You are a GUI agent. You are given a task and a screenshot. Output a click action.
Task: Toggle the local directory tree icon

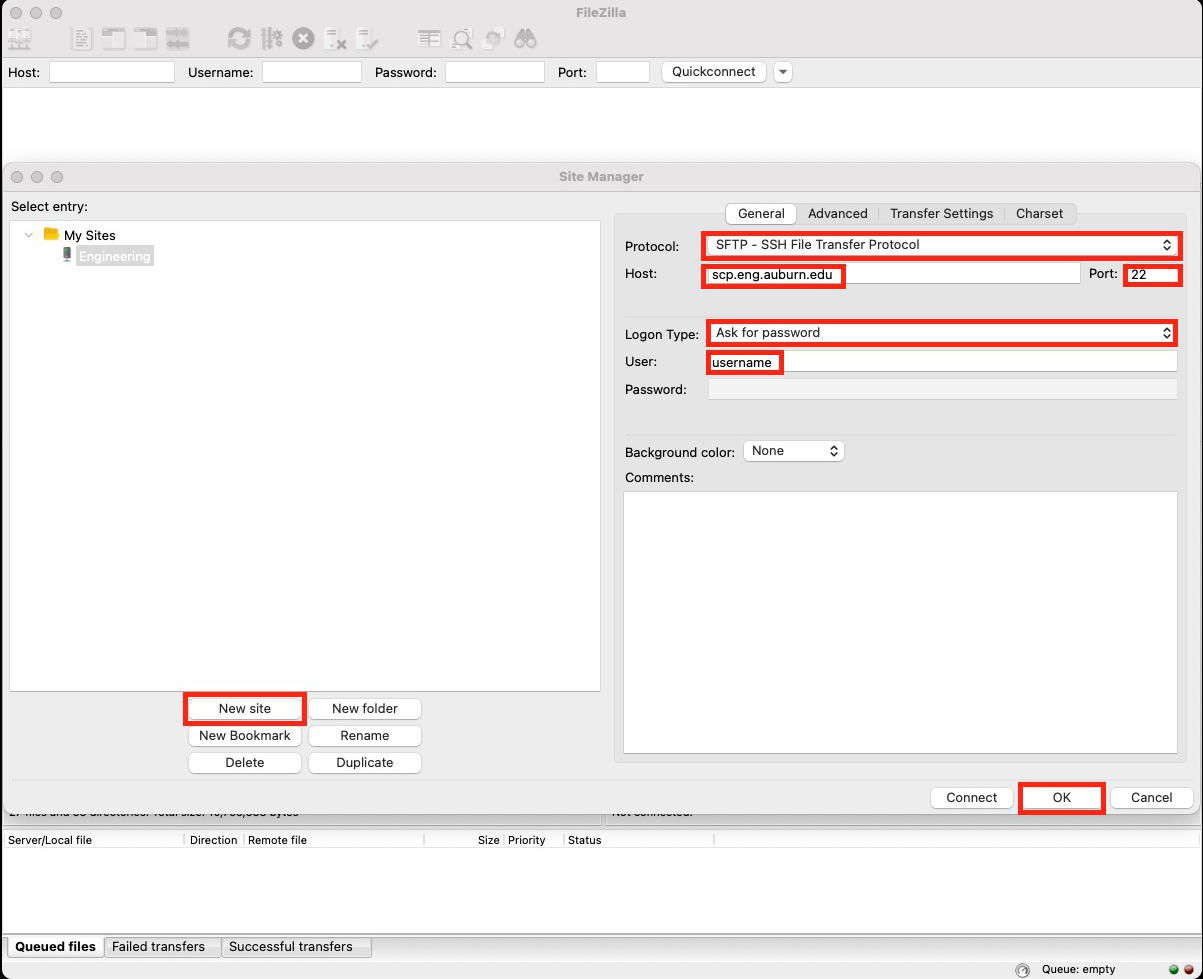coord(114,39)
